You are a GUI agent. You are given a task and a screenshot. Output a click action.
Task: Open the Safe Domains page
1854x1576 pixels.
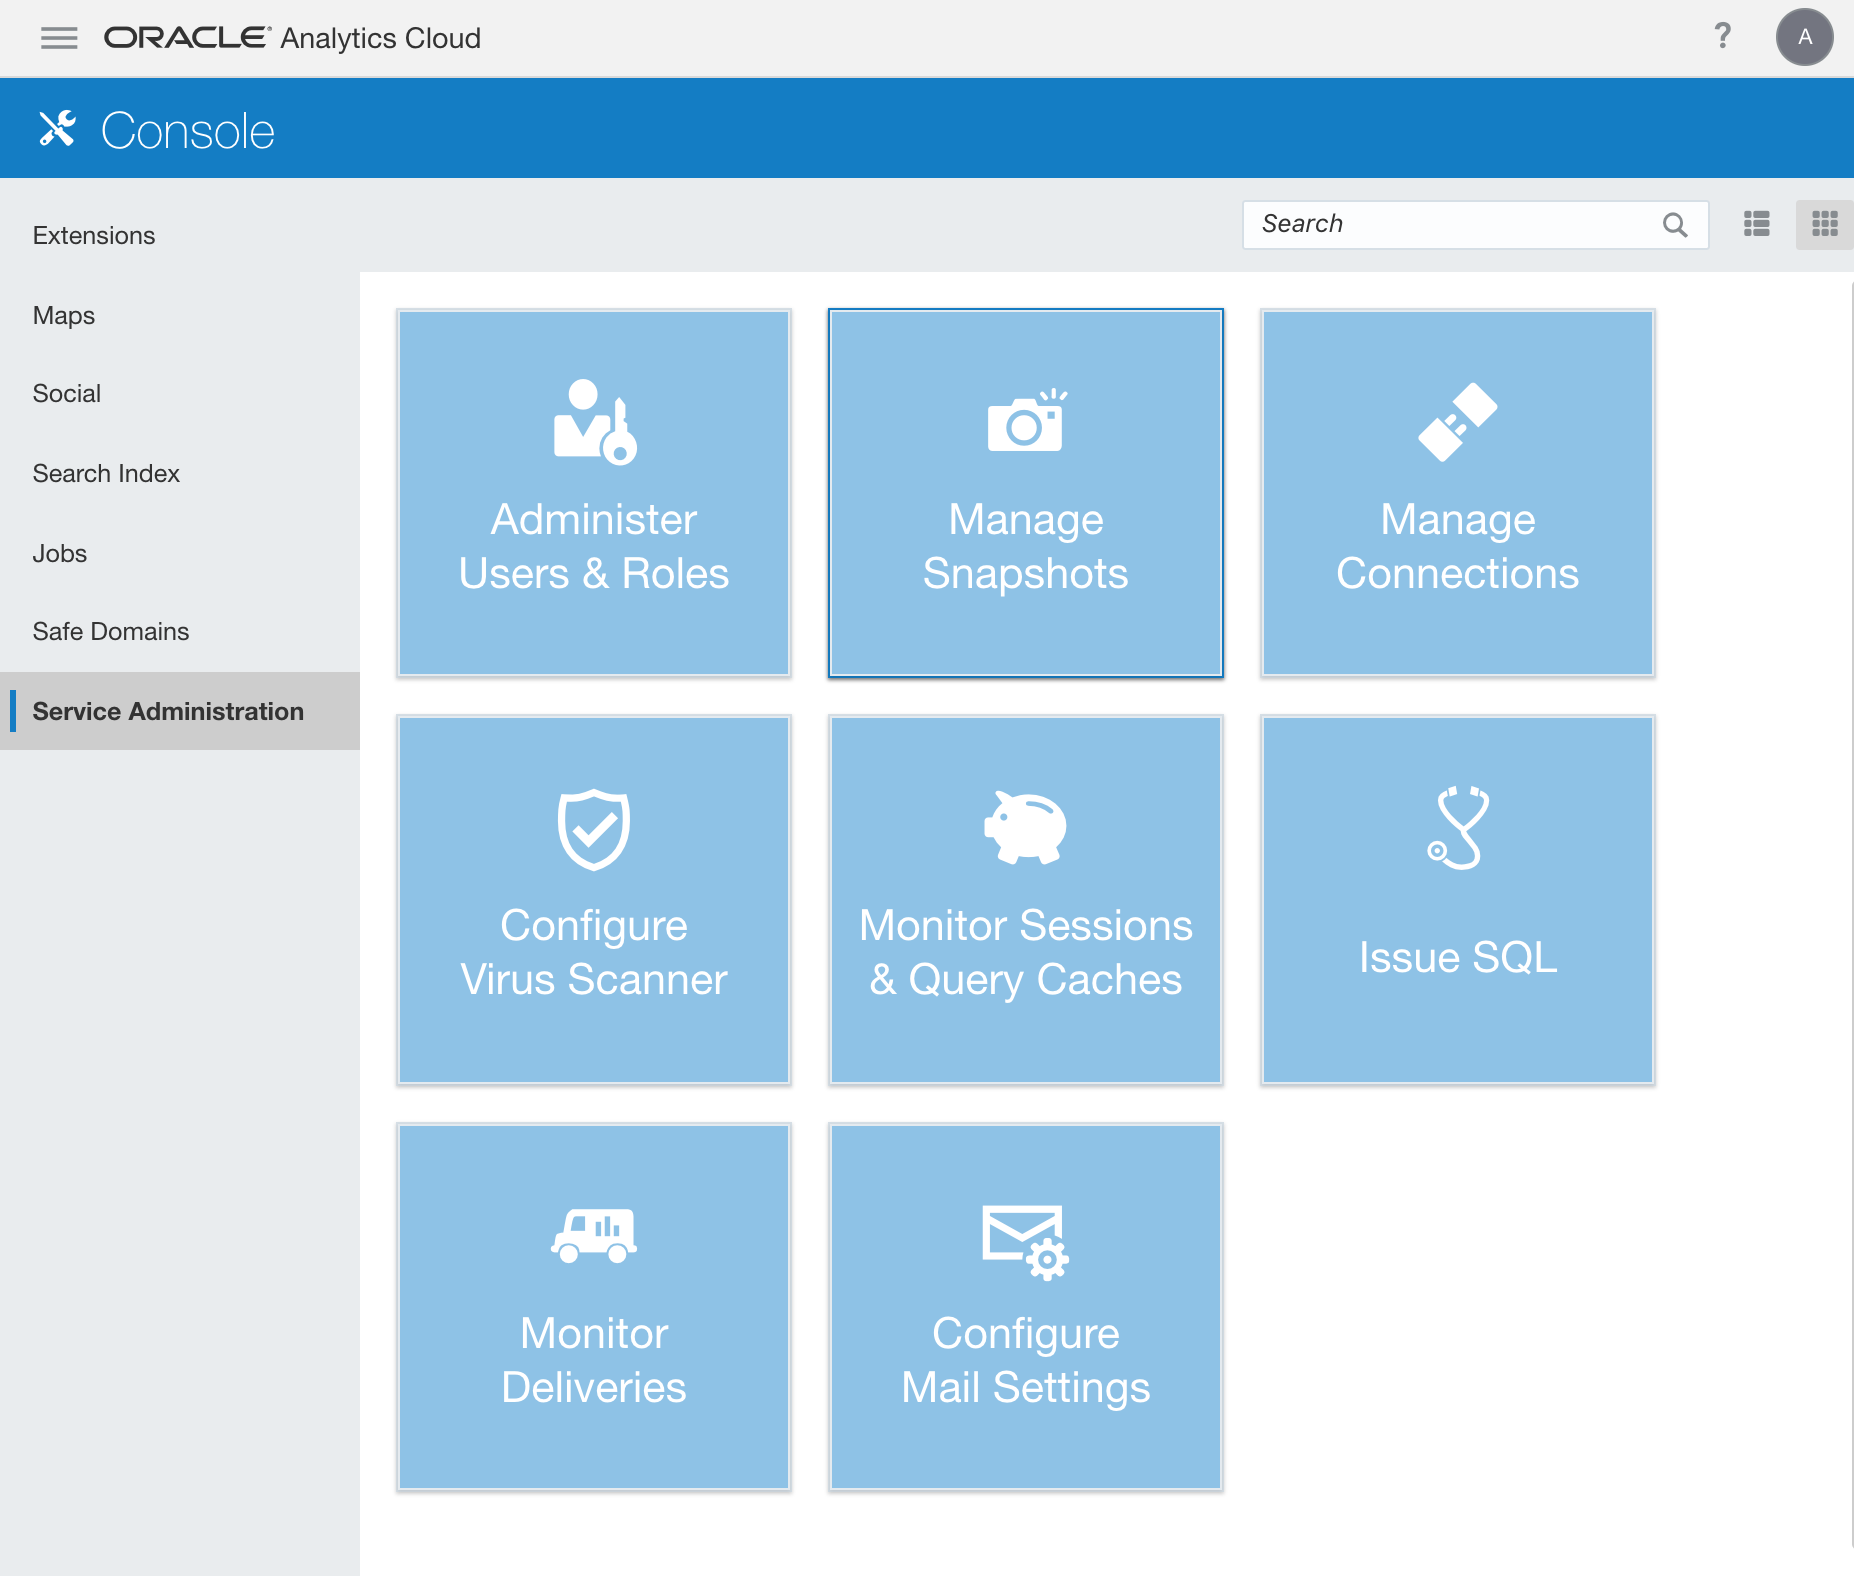[x=111, y=631]
